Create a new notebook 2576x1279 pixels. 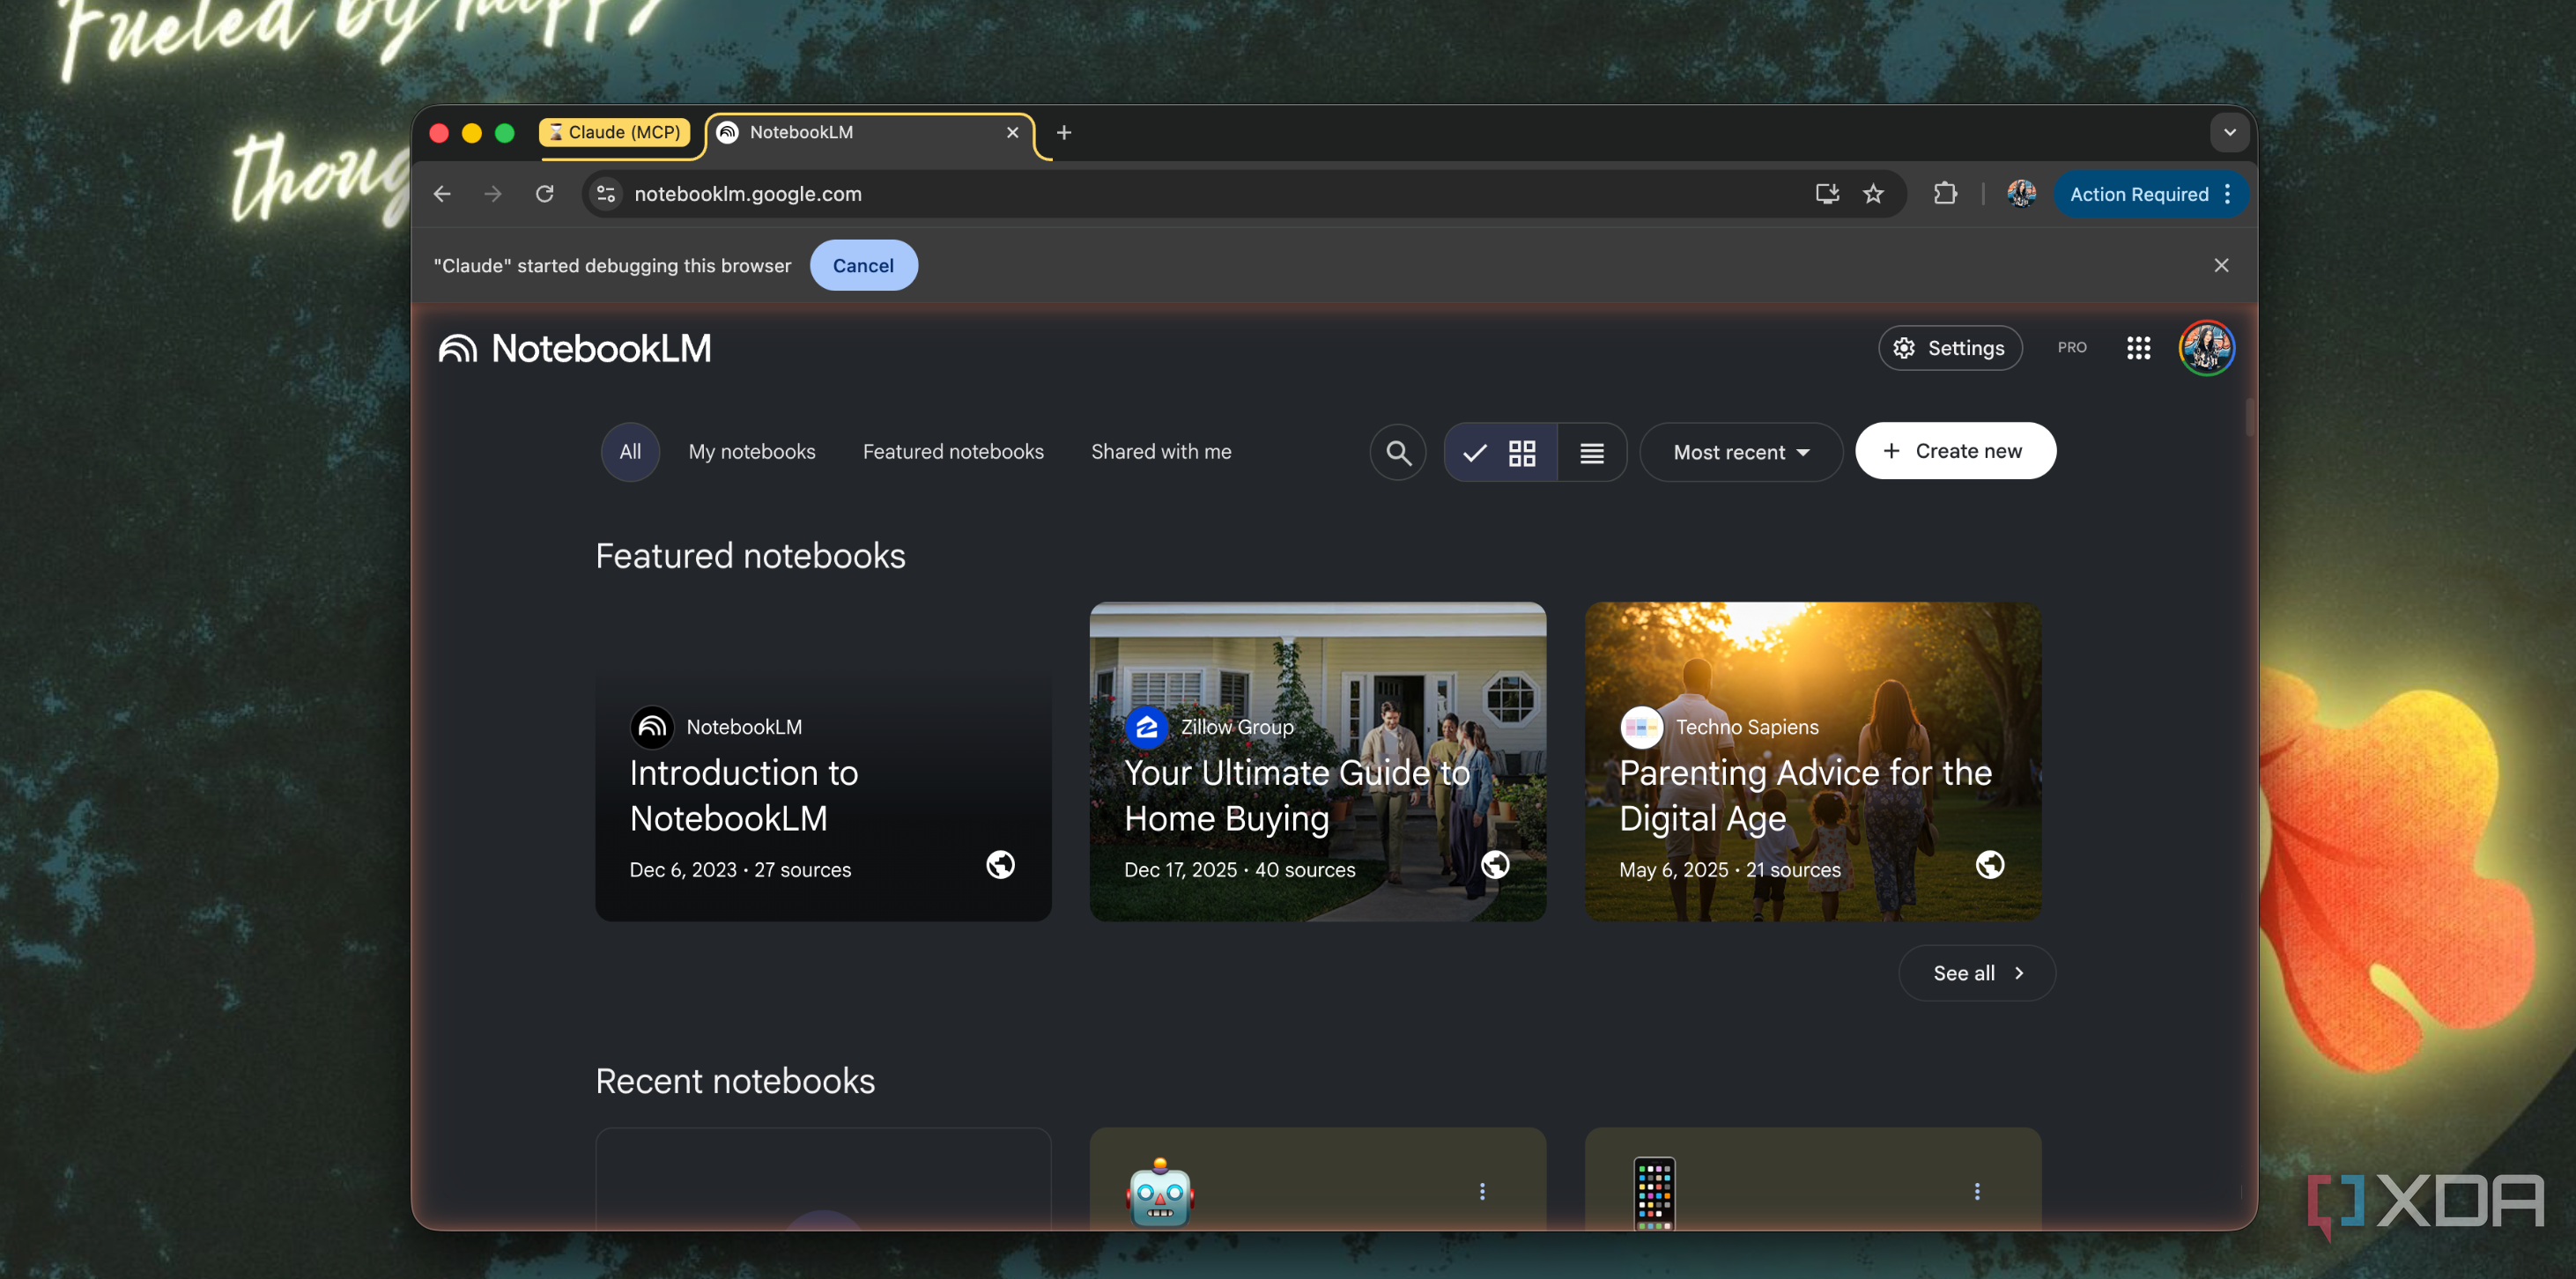tap(1955, 451)
